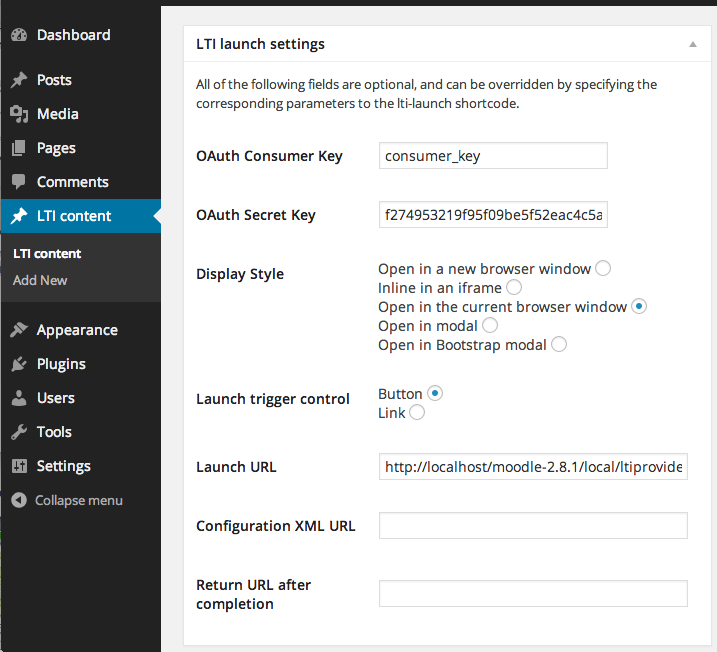Focus the Configuration XML URL field
This screenshot has width=717, height=652.
pos(533,526)
